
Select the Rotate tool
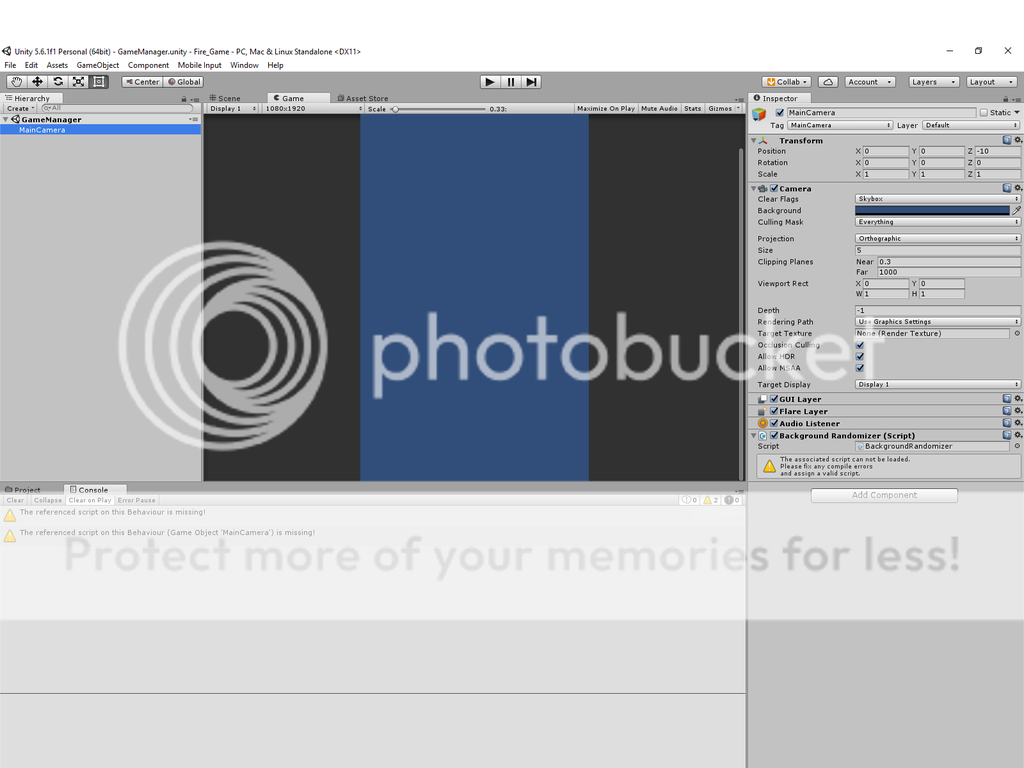(x=58, y=82)
